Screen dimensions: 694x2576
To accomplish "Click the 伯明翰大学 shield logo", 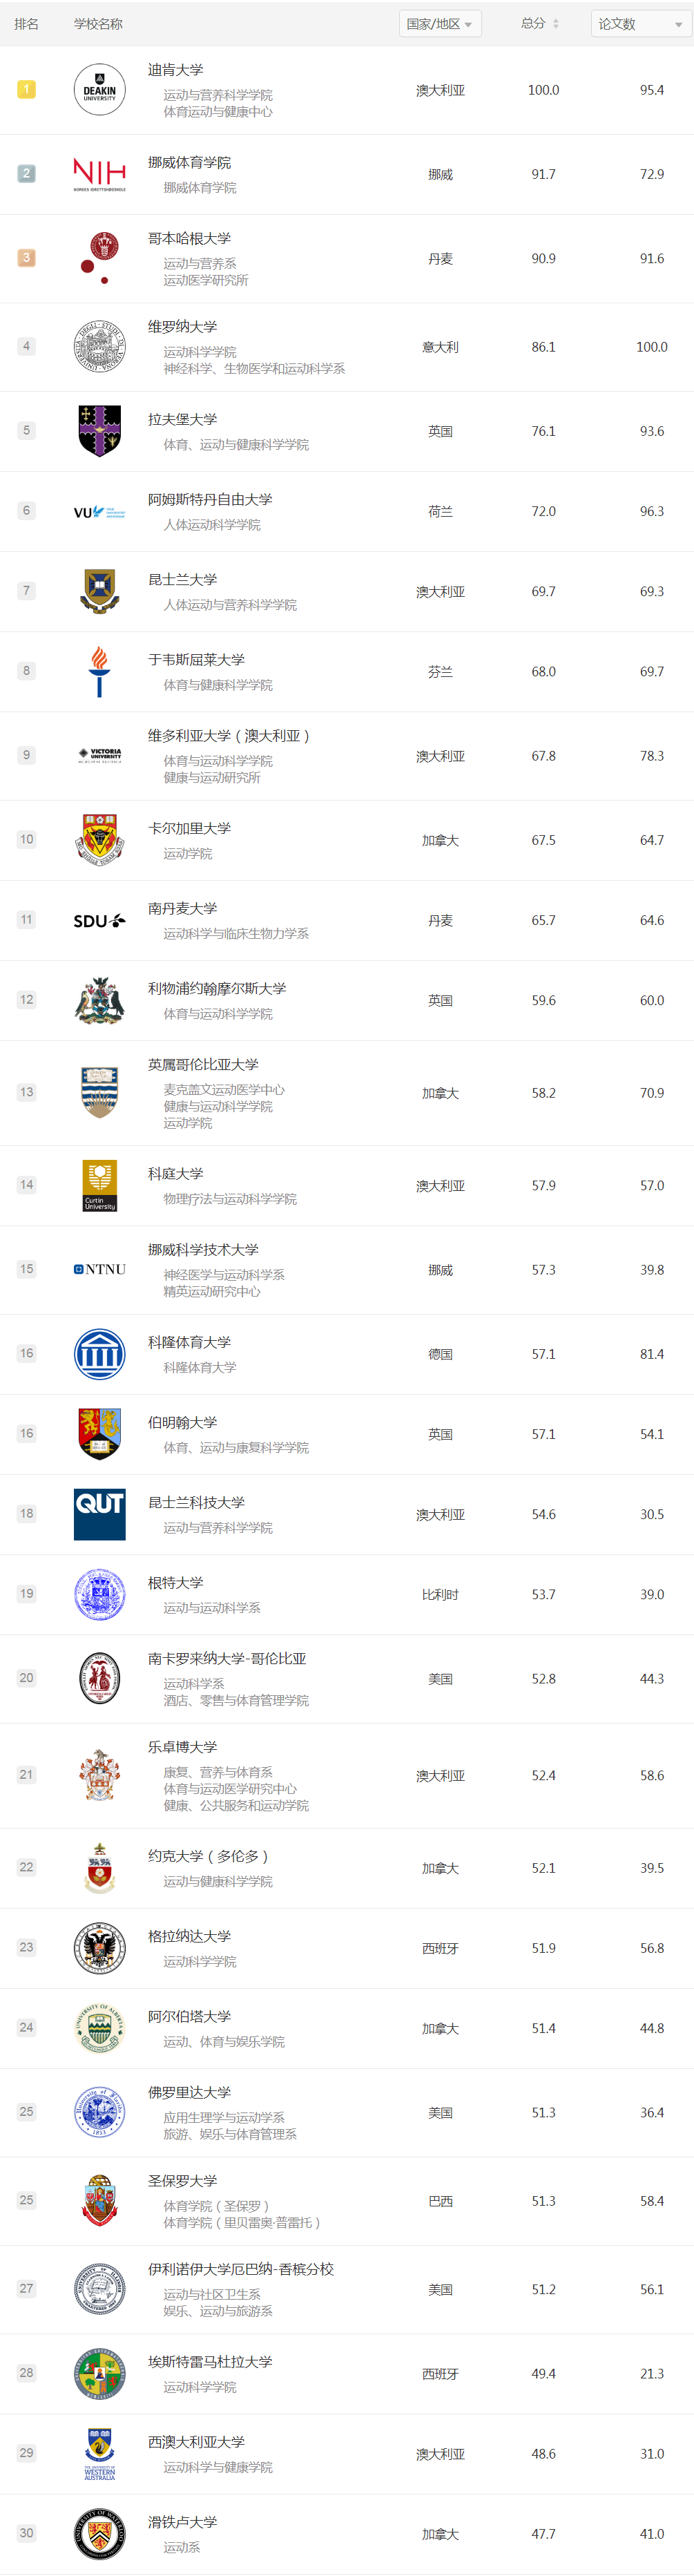I will point(100,1434).
